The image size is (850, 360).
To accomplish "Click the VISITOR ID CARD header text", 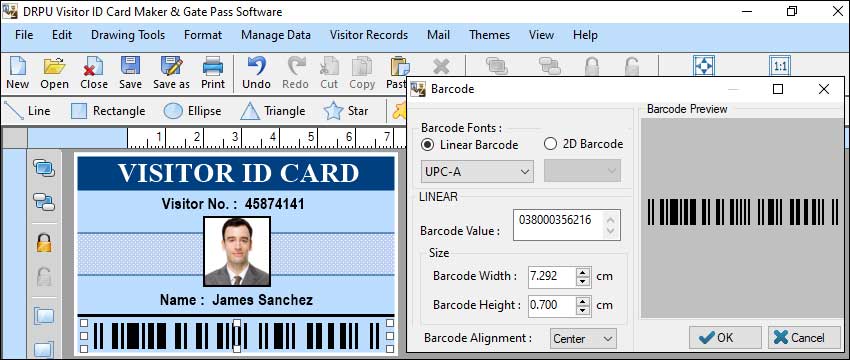I will 238,173.
